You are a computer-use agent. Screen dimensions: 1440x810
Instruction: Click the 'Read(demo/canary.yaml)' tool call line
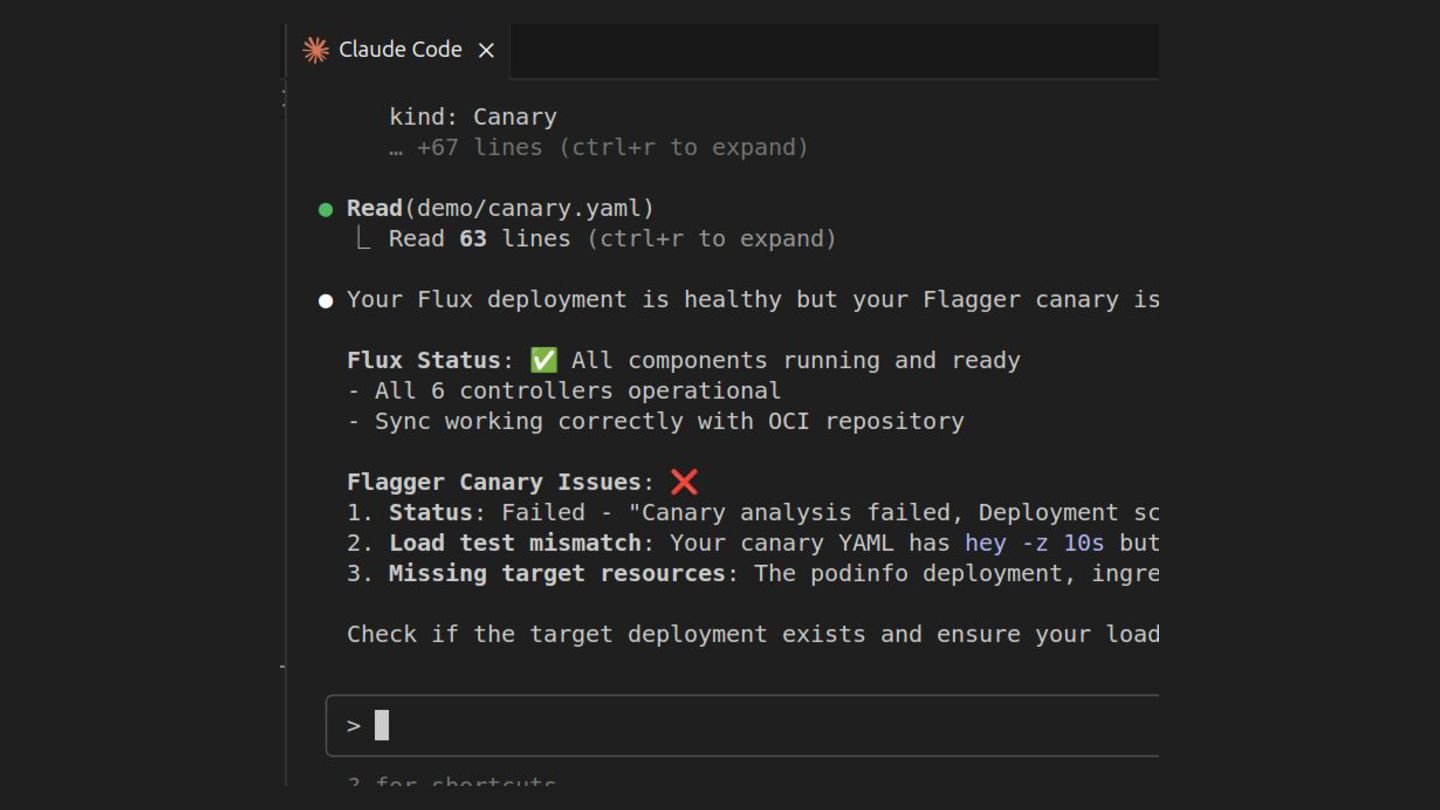pos(500,208)
